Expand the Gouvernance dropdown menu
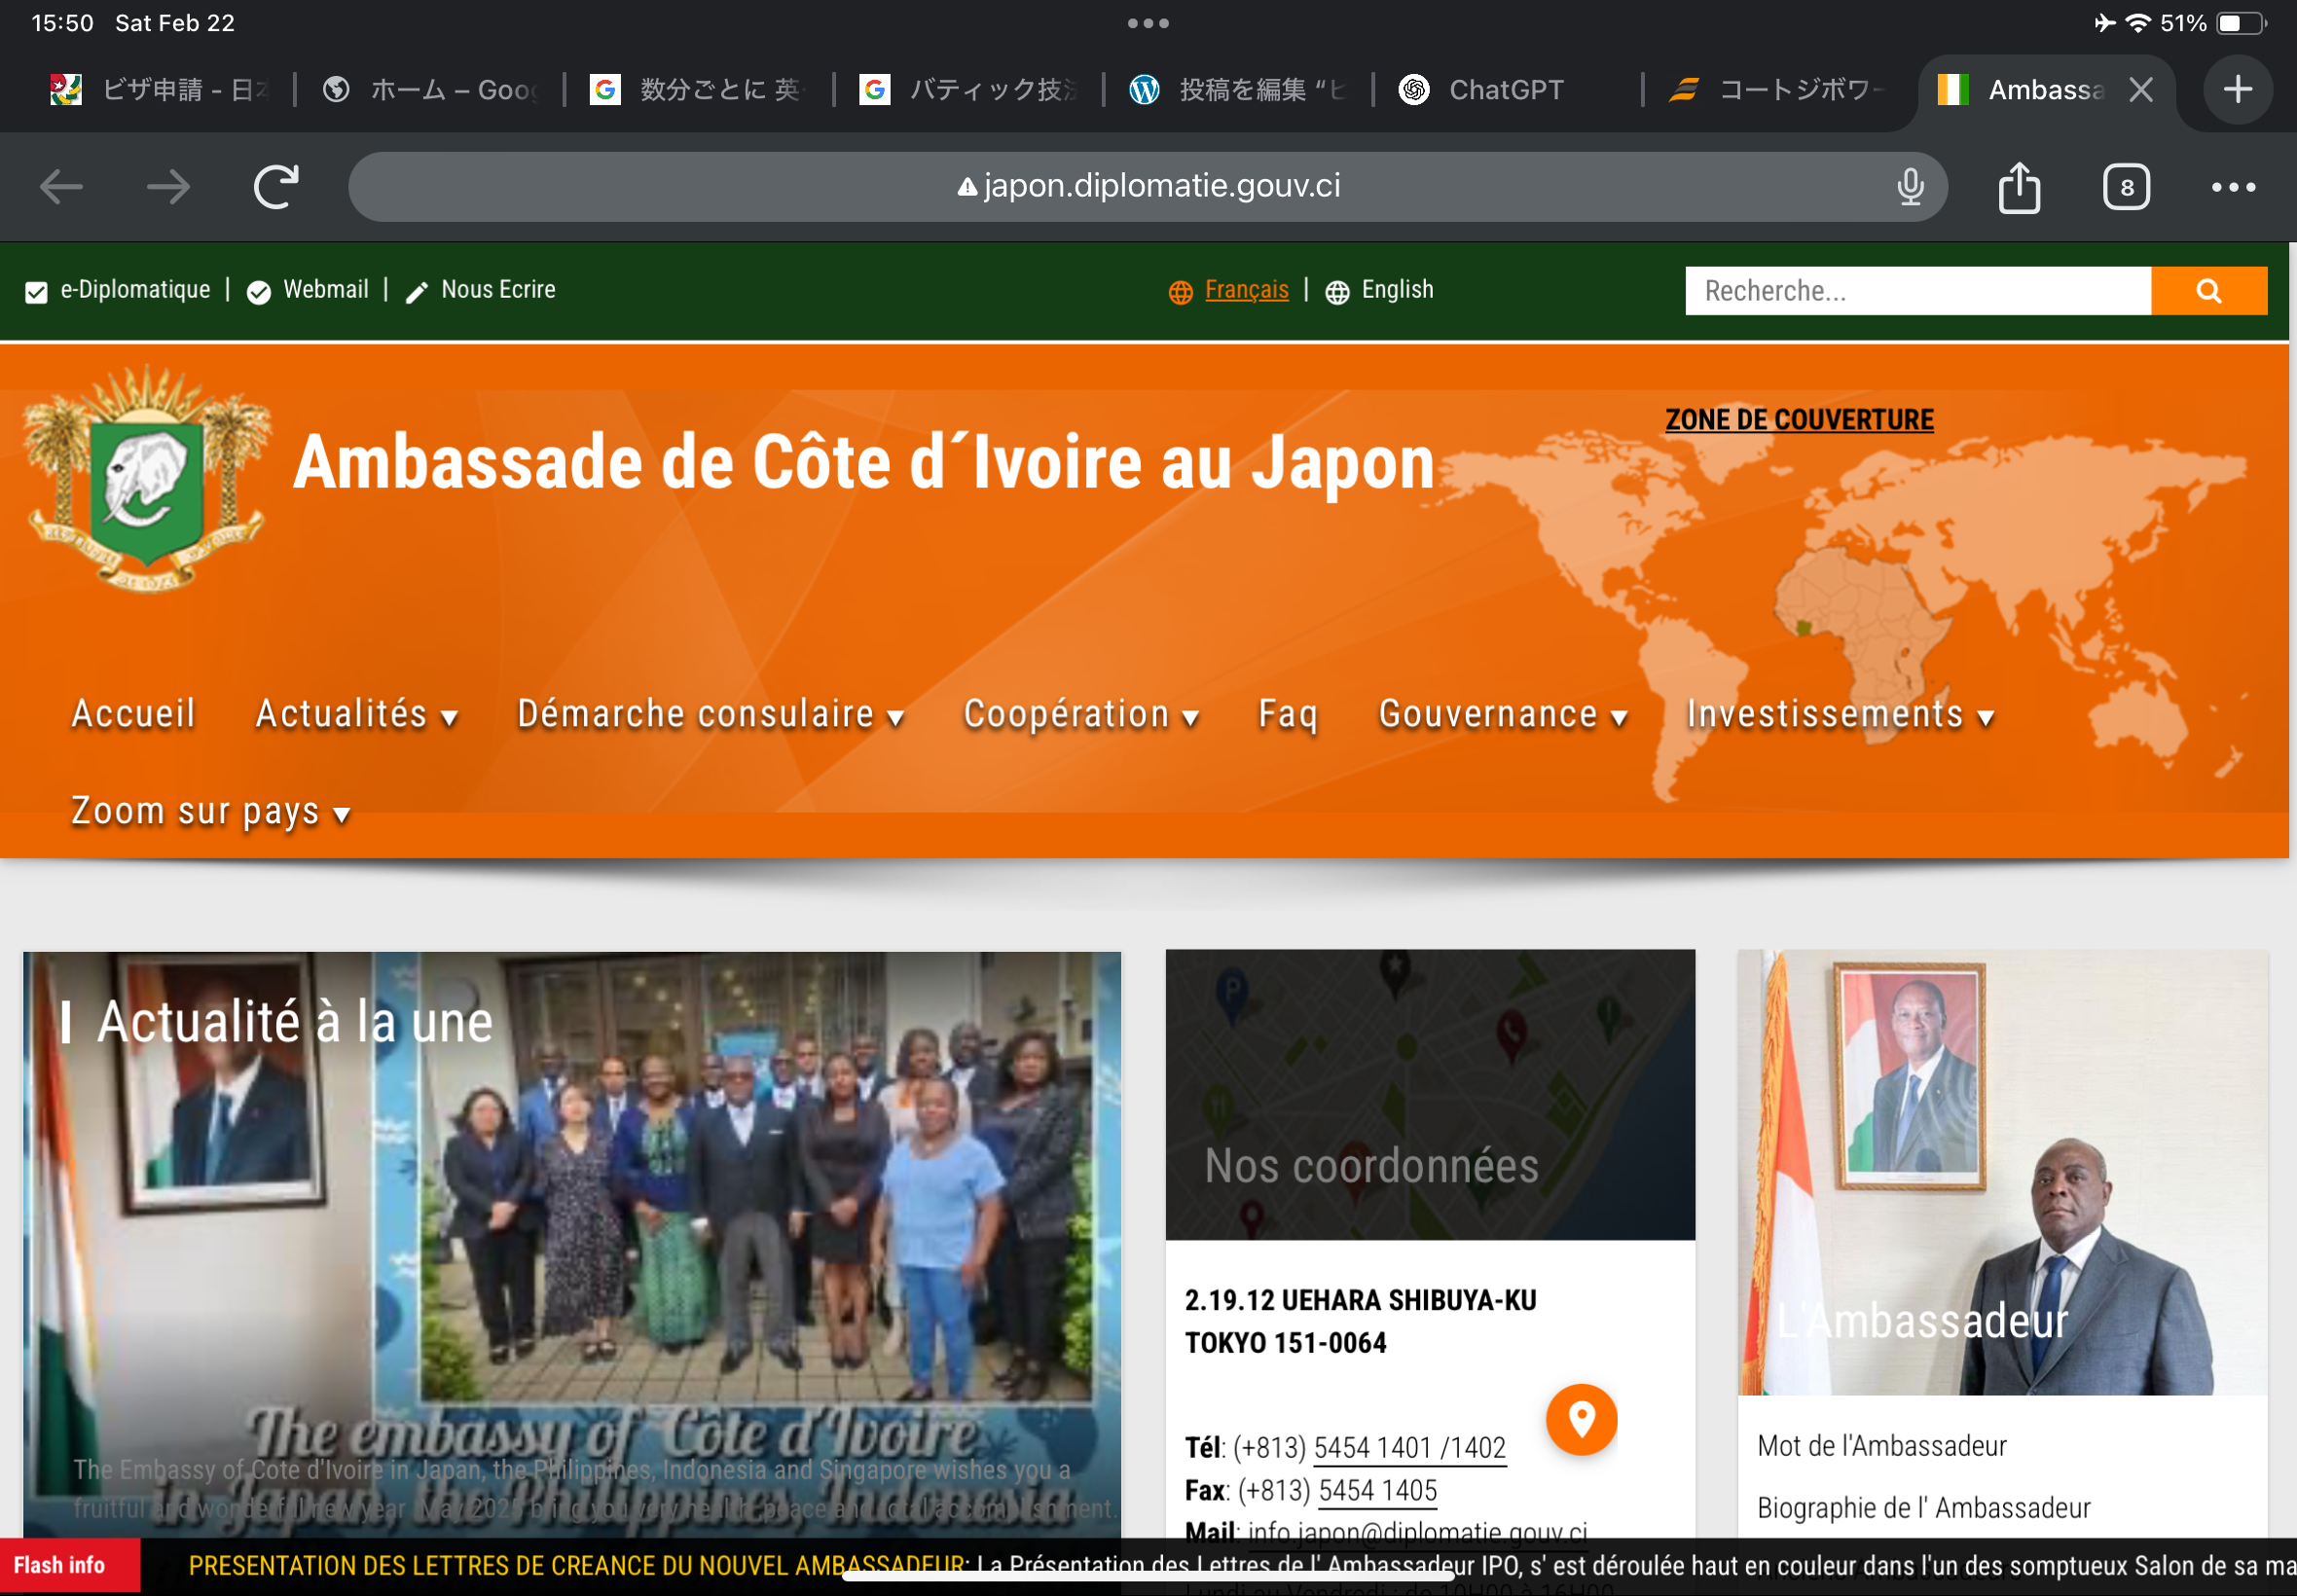Image resolution: width=2297 pixels, height=1596 pixels. click(x=1502, y=715)
